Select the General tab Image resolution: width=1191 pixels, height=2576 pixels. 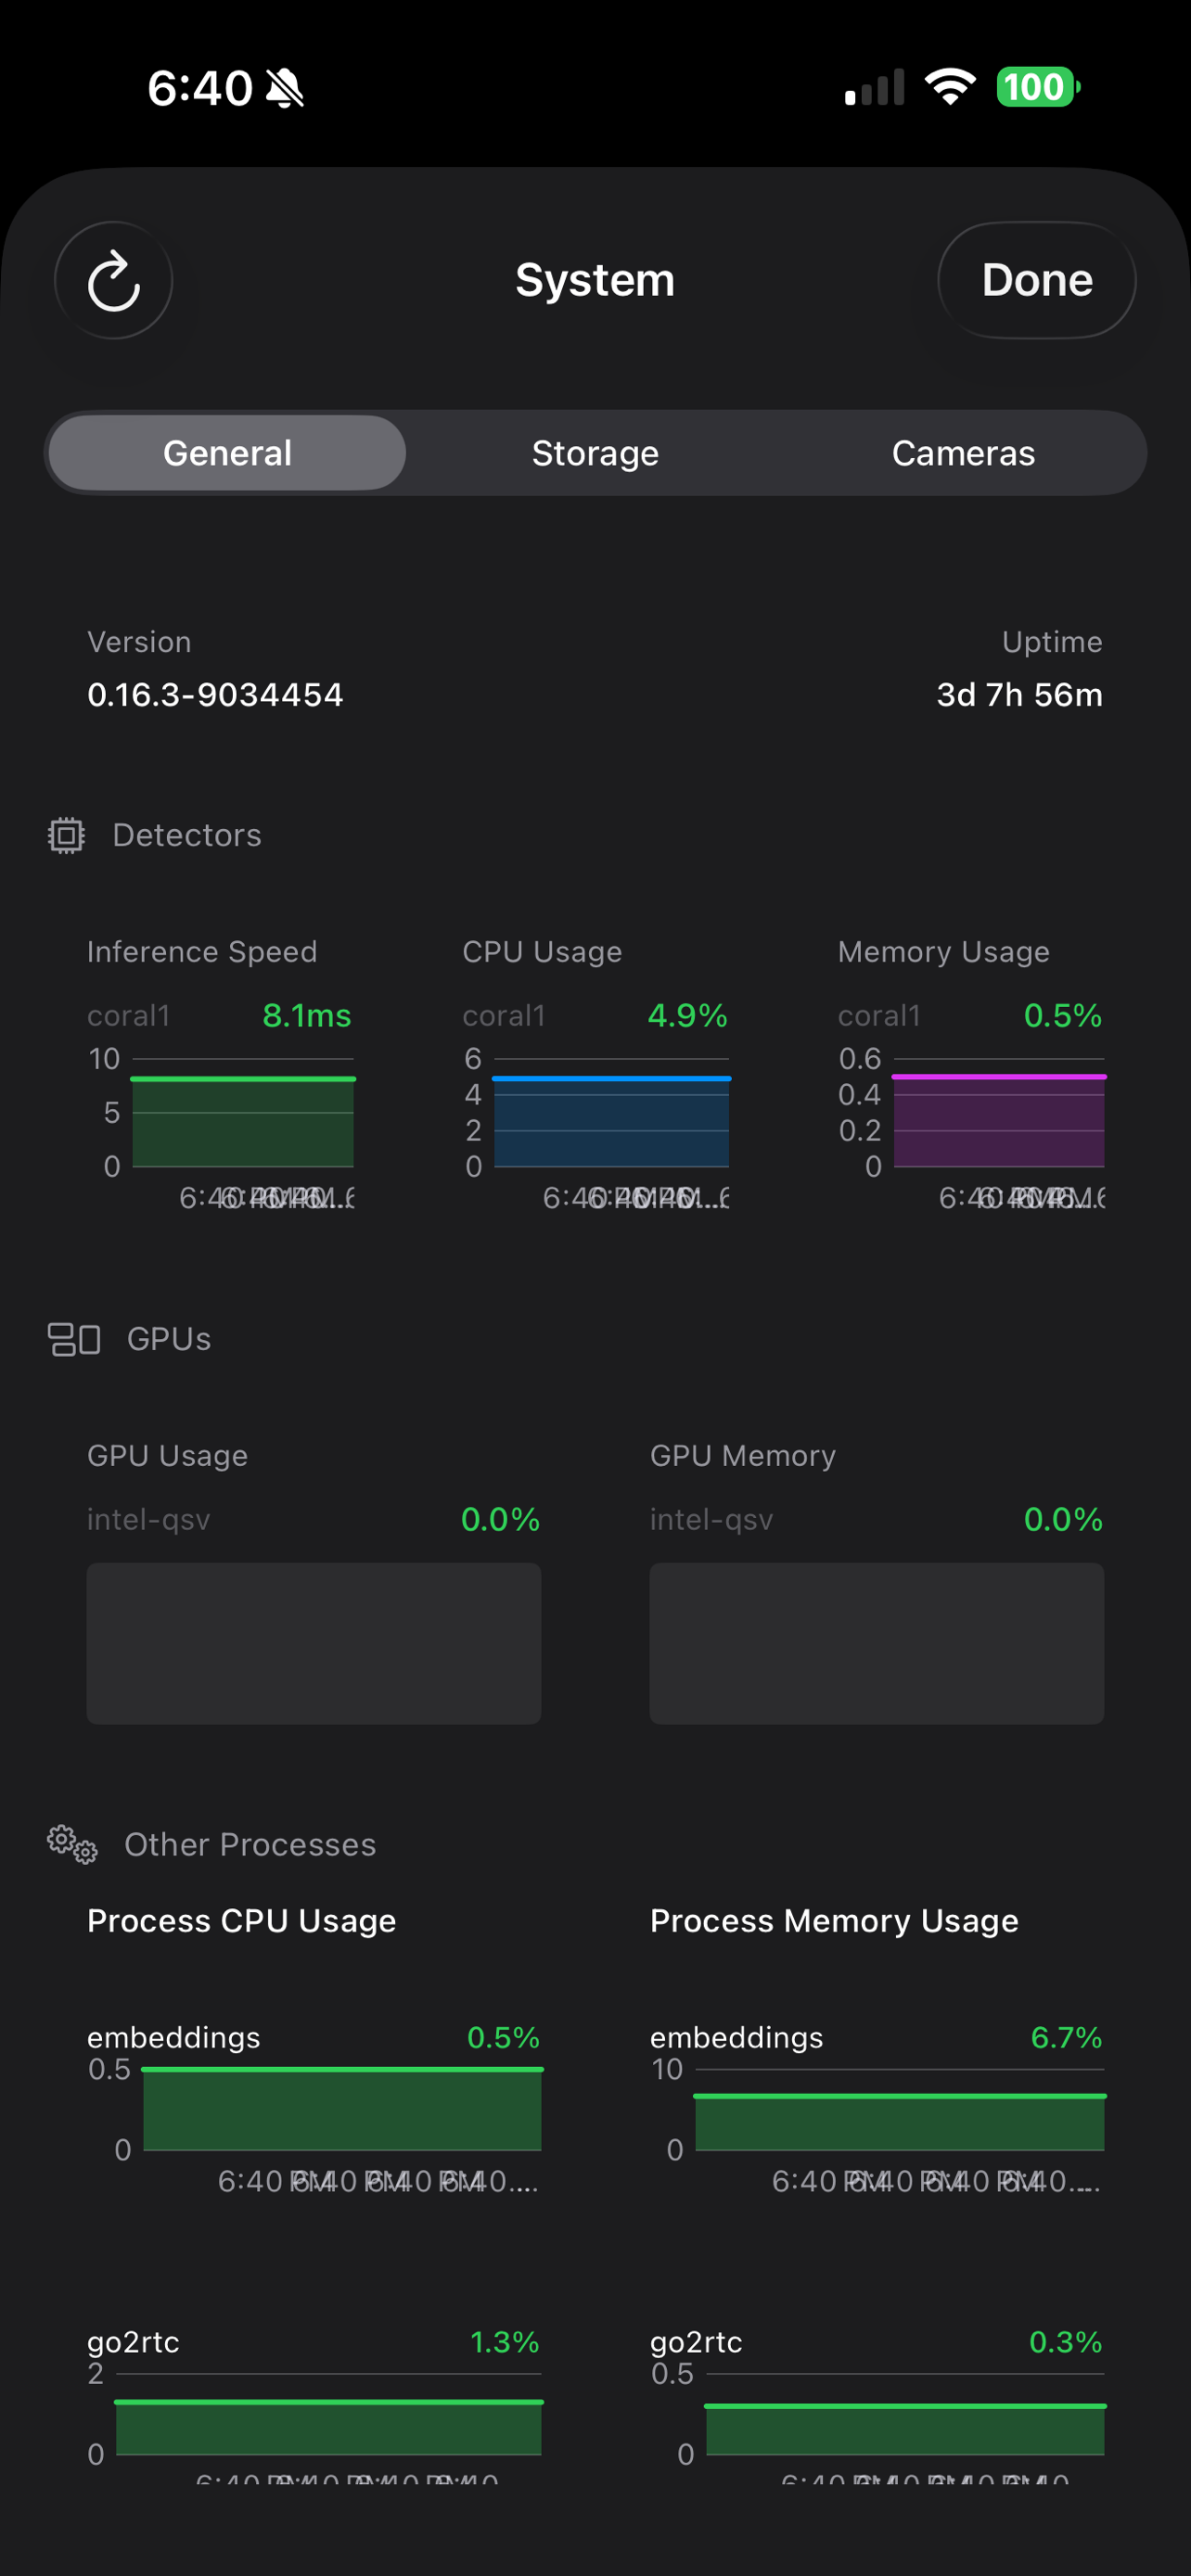pyautogui.click(x=227, y=452)
